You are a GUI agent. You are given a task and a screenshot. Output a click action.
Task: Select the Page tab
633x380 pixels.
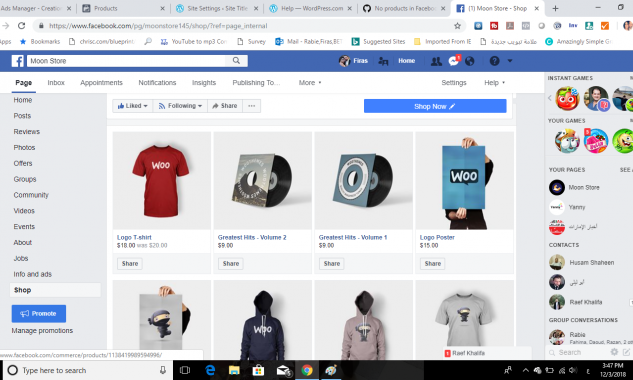click(23, 83)
